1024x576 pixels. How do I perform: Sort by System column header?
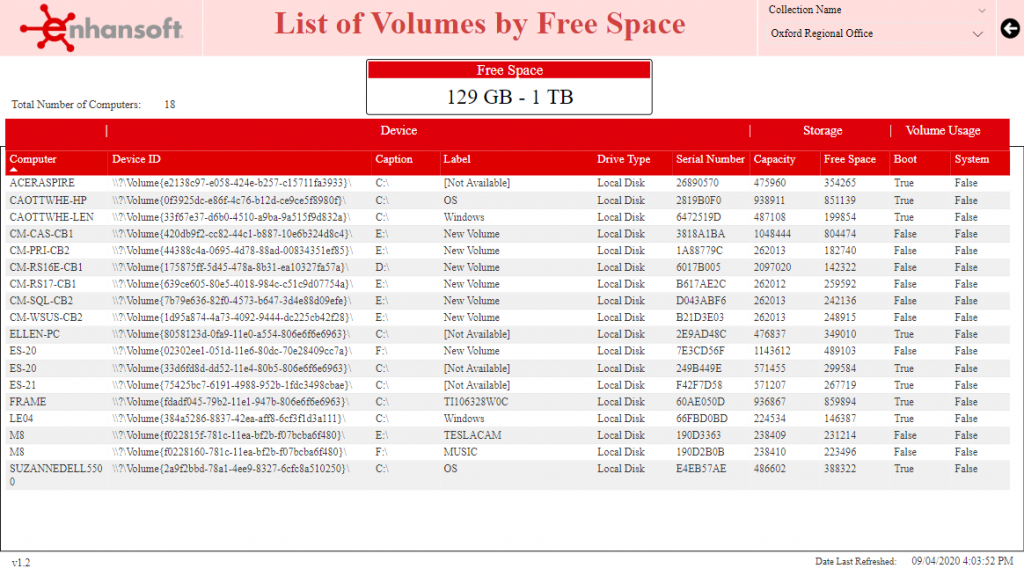click(x=971, y=159)
